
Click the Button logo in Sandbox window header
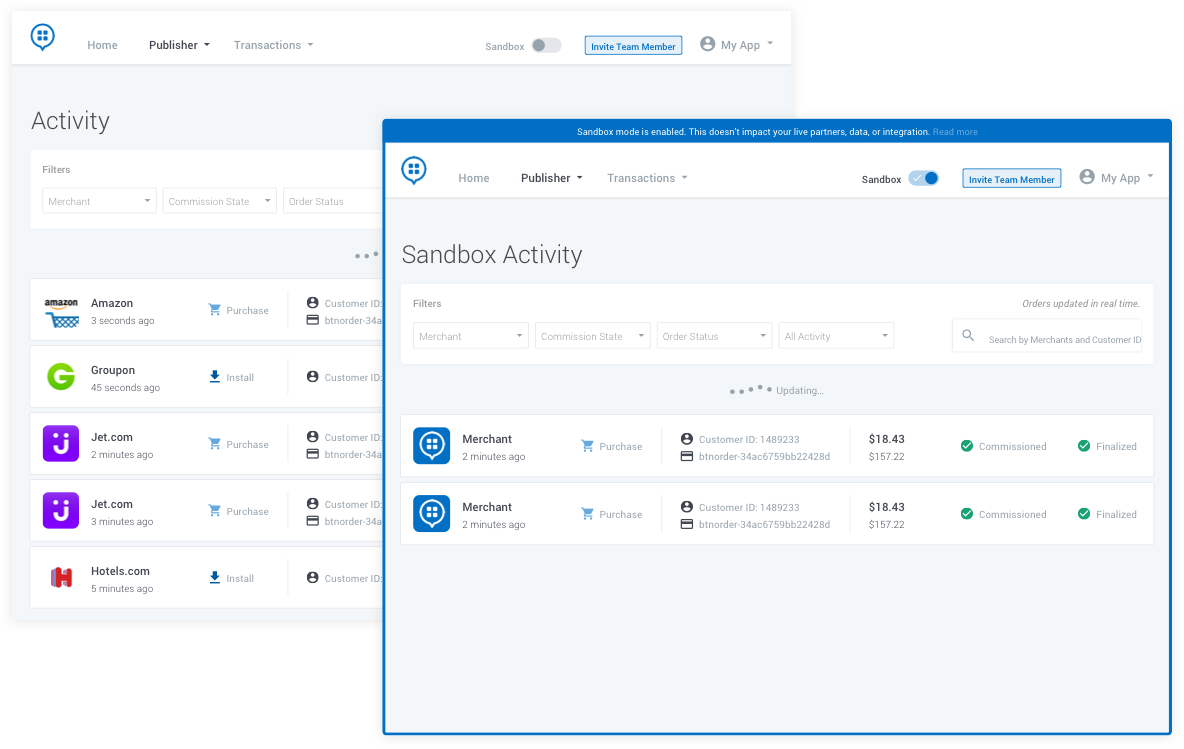[414, 170]
